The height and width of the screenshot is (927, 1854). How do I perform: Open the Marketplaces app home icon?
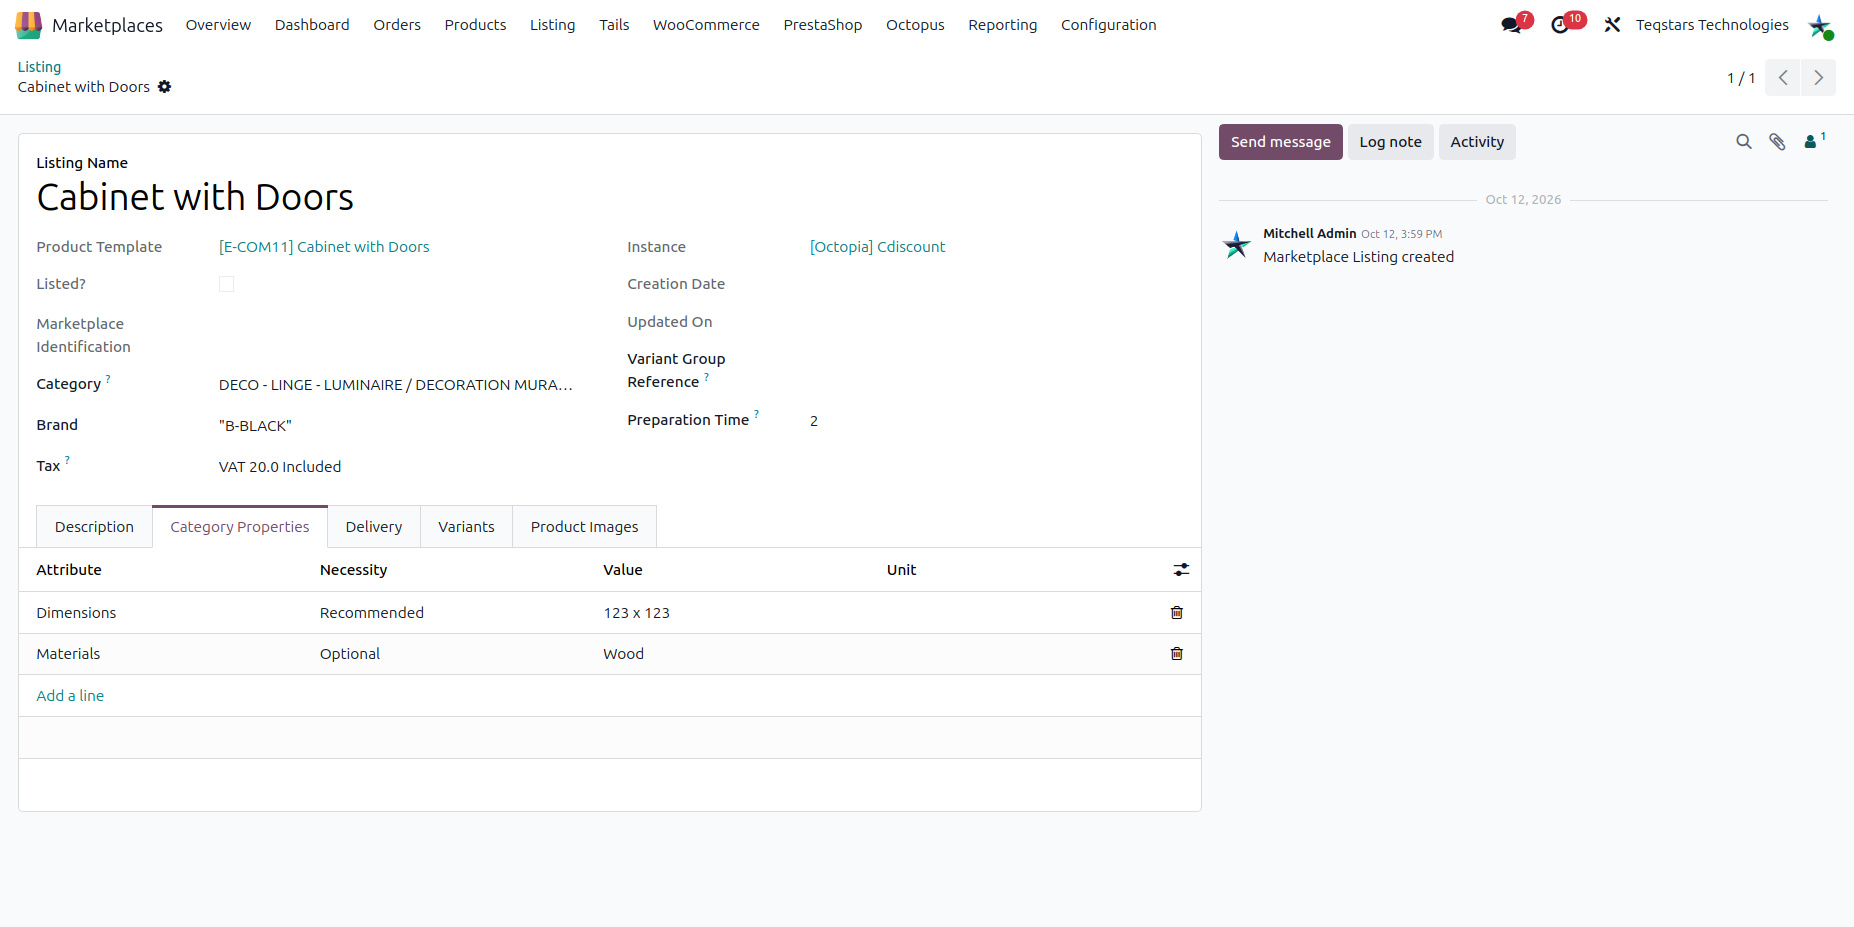click(29, 25)
